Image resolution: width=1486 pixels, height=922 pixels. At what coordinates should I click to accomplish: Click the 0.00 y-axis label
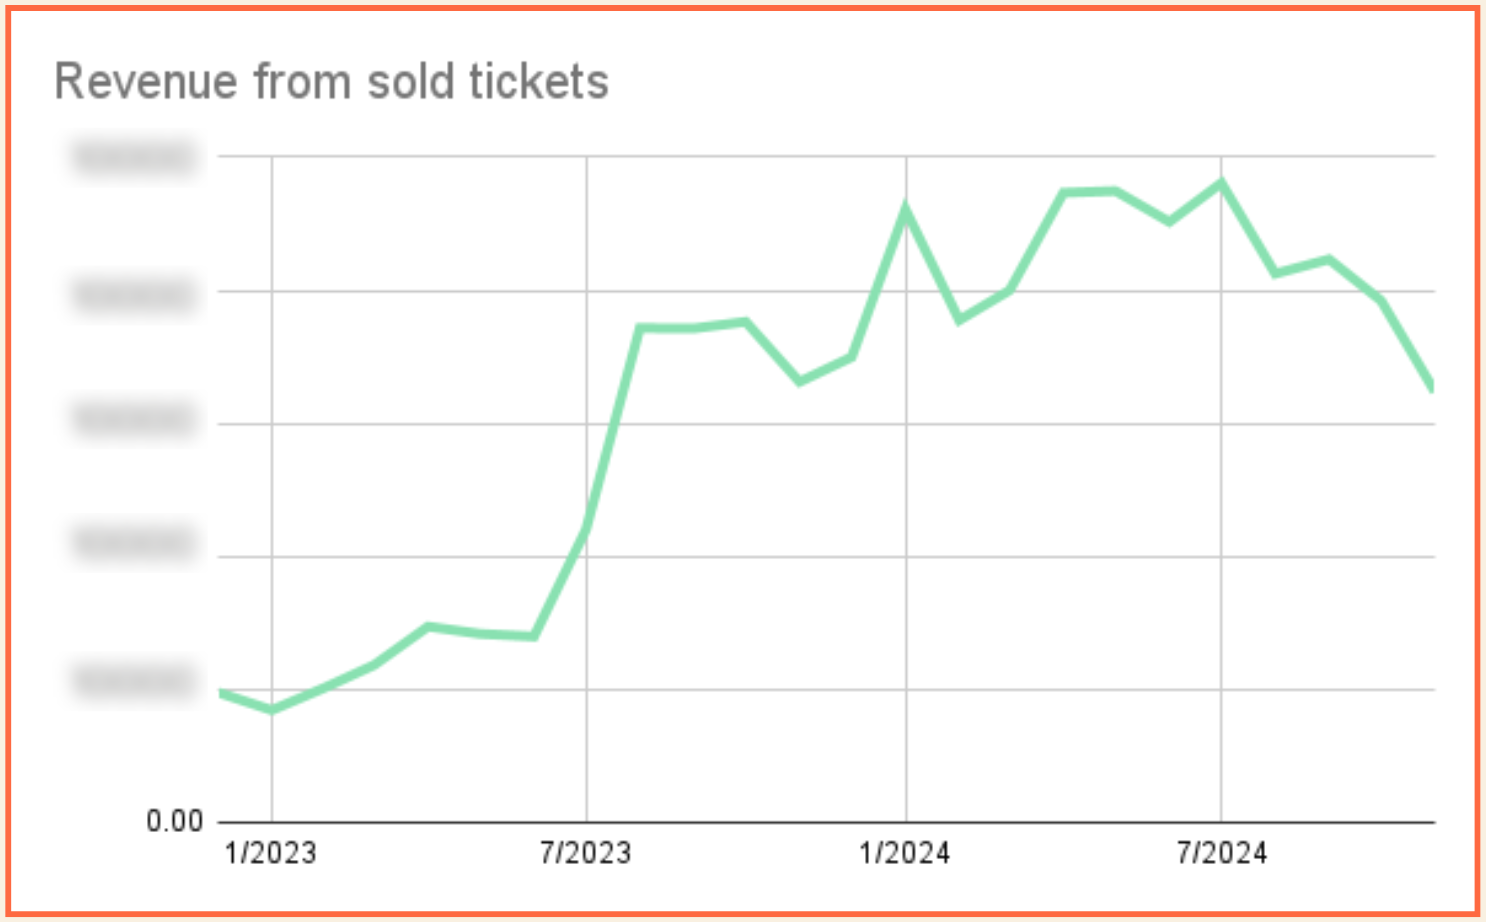pyautogui.click(x=175, y=821)
